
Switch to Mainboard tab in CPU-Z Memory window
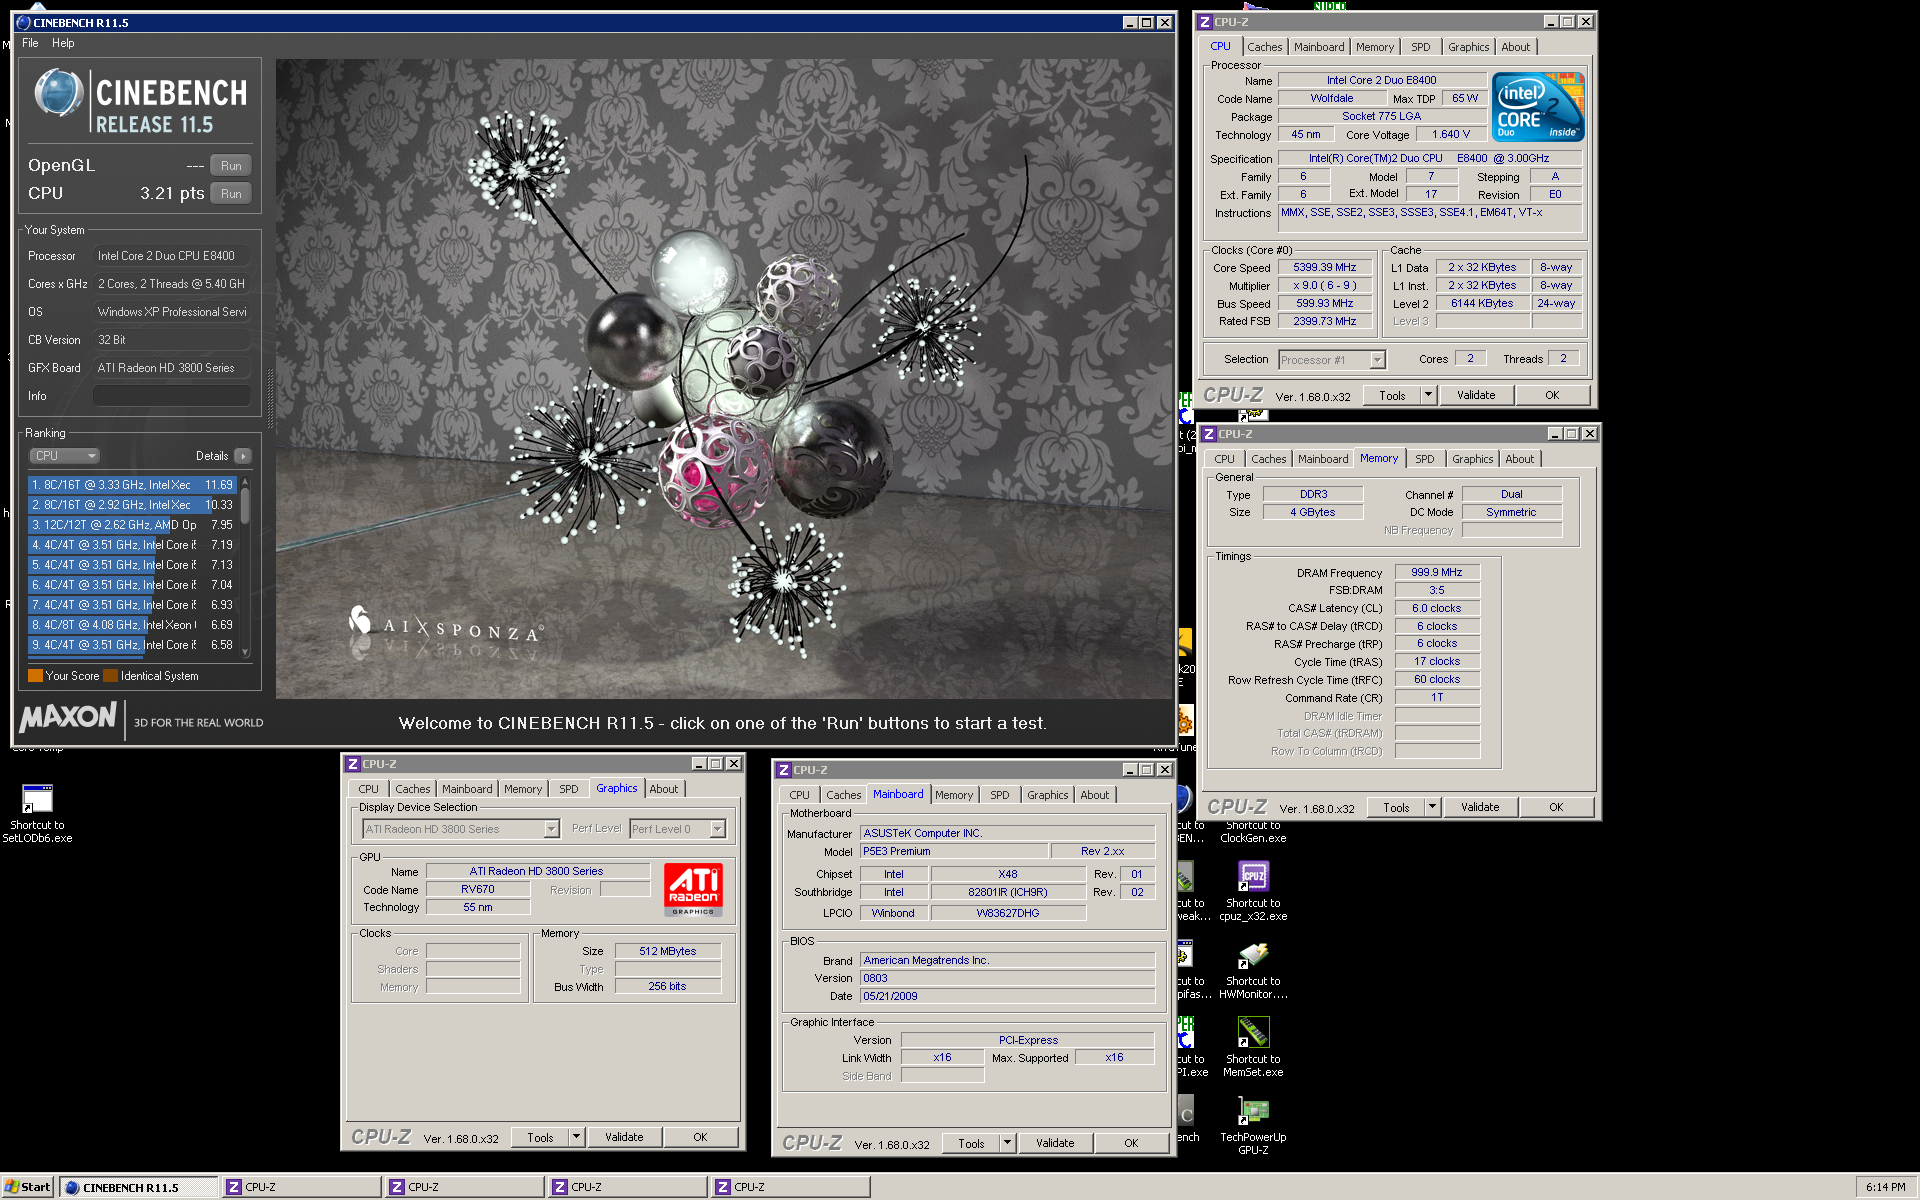click(1323, 459)
